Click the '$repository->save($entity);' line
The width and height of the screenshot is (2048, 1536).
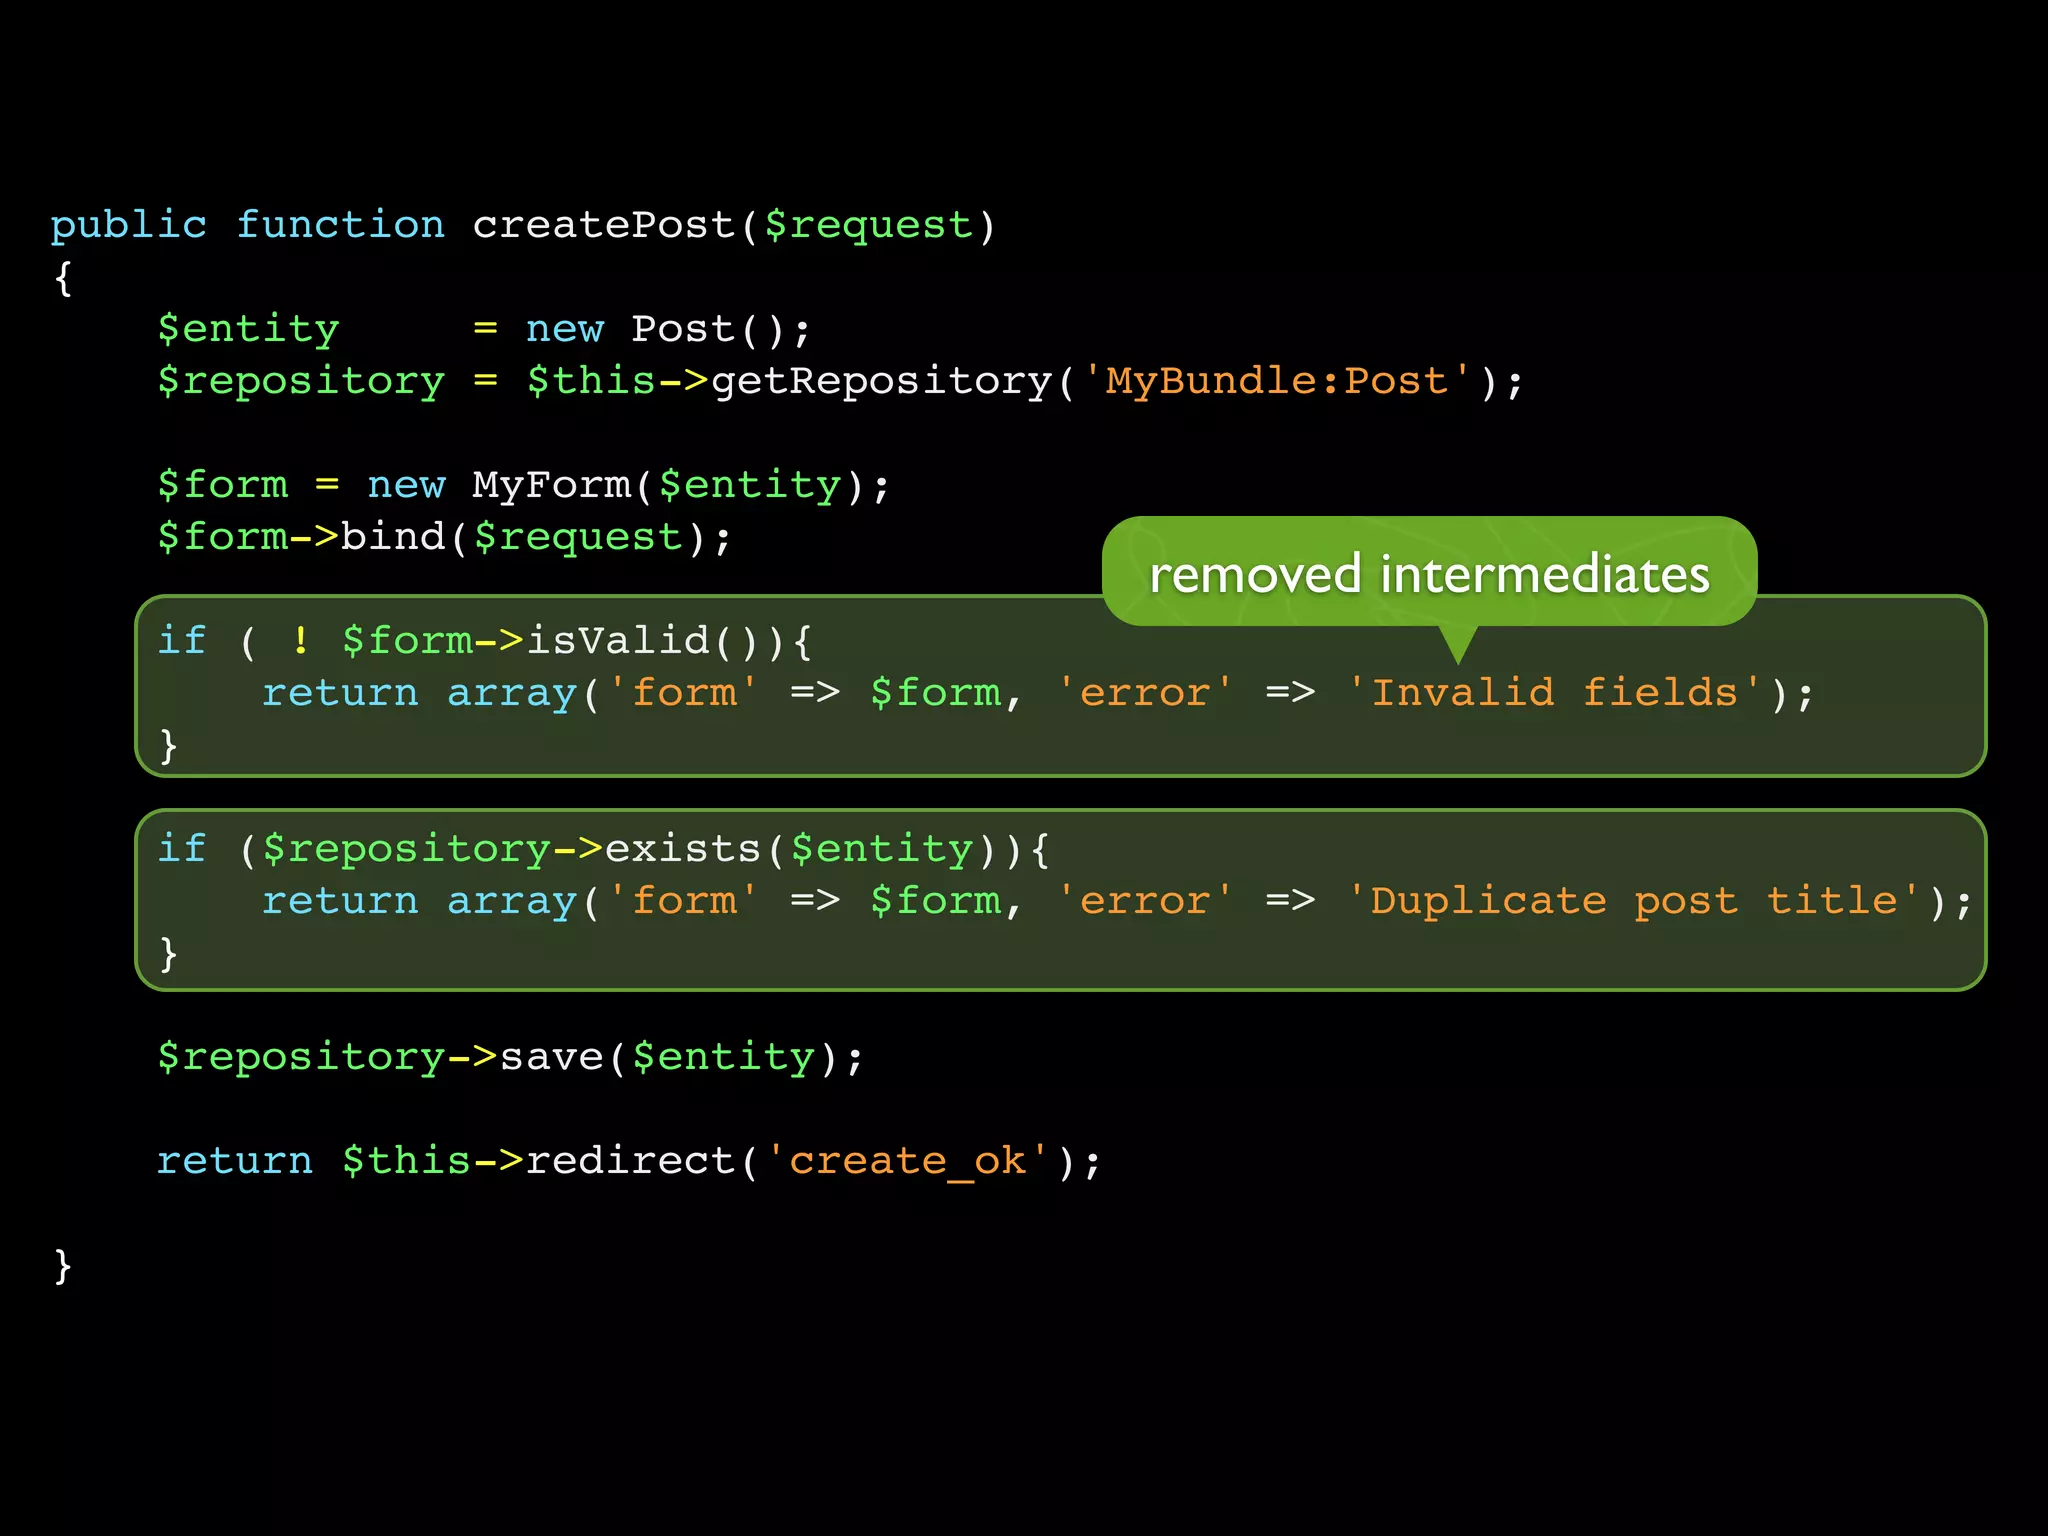(509, 1058)
